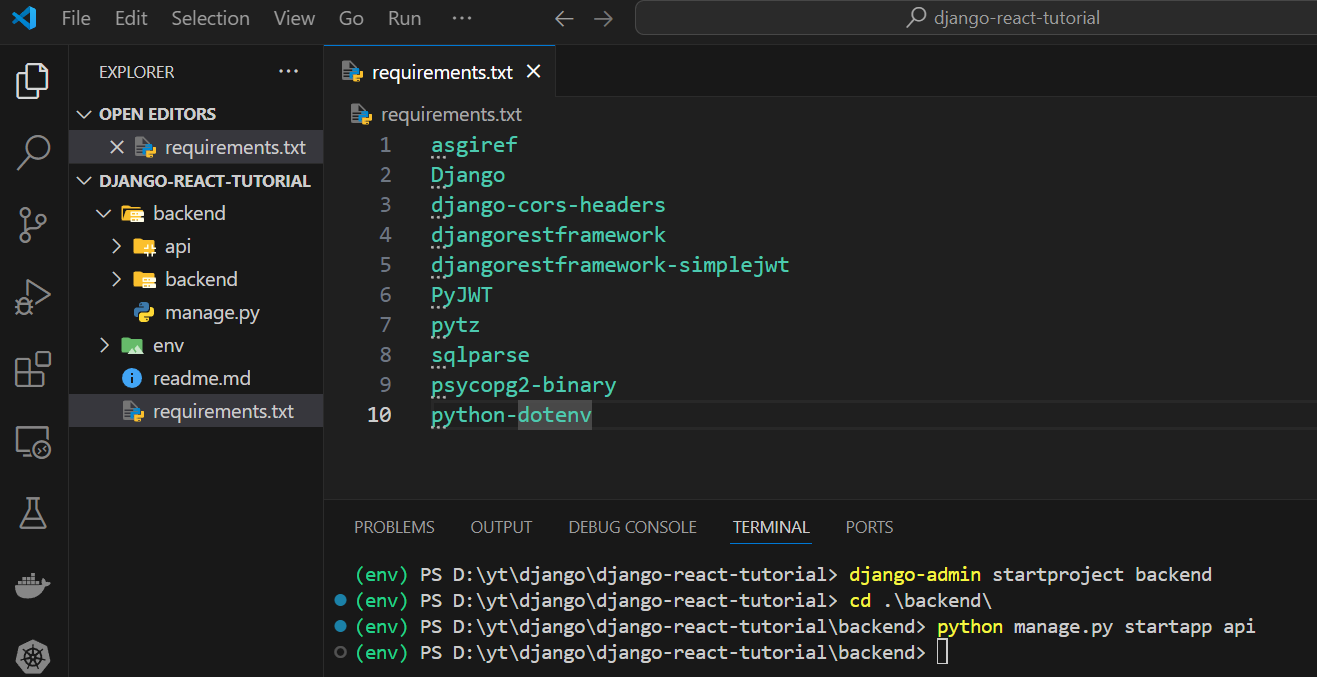Select requirements.txt in the file tree
1317x677 pixels.
(x=196, y=412)
